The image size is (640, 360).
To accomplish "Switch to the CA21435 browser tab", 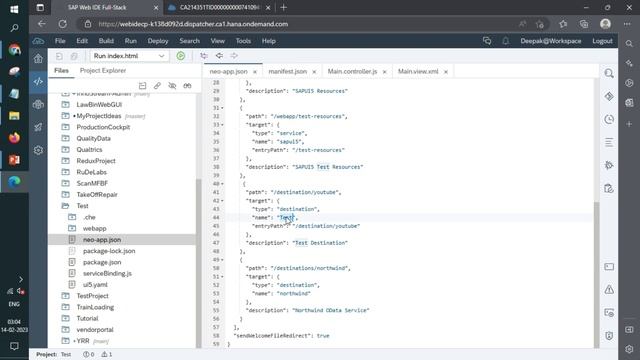I will (x=220, y=8).
